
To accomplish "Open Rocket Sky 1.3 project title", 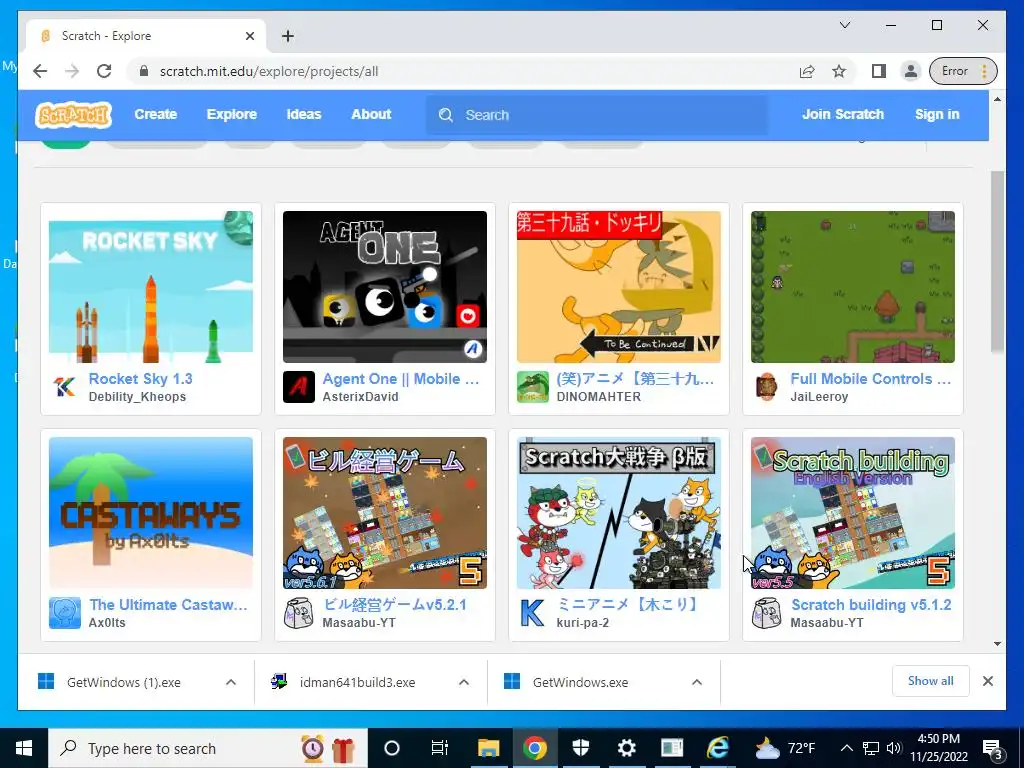I will (x=140, y=379).
